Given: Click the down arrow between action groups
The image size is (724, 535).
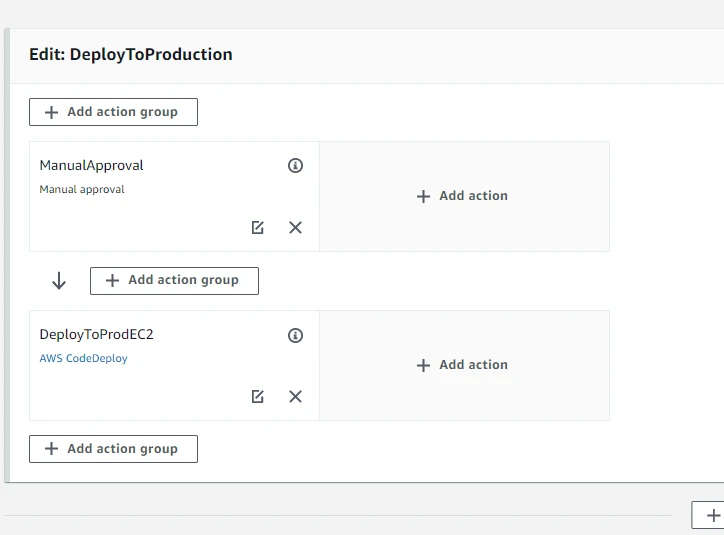Looking at the screenshot, I should click(x=59, y=281).
